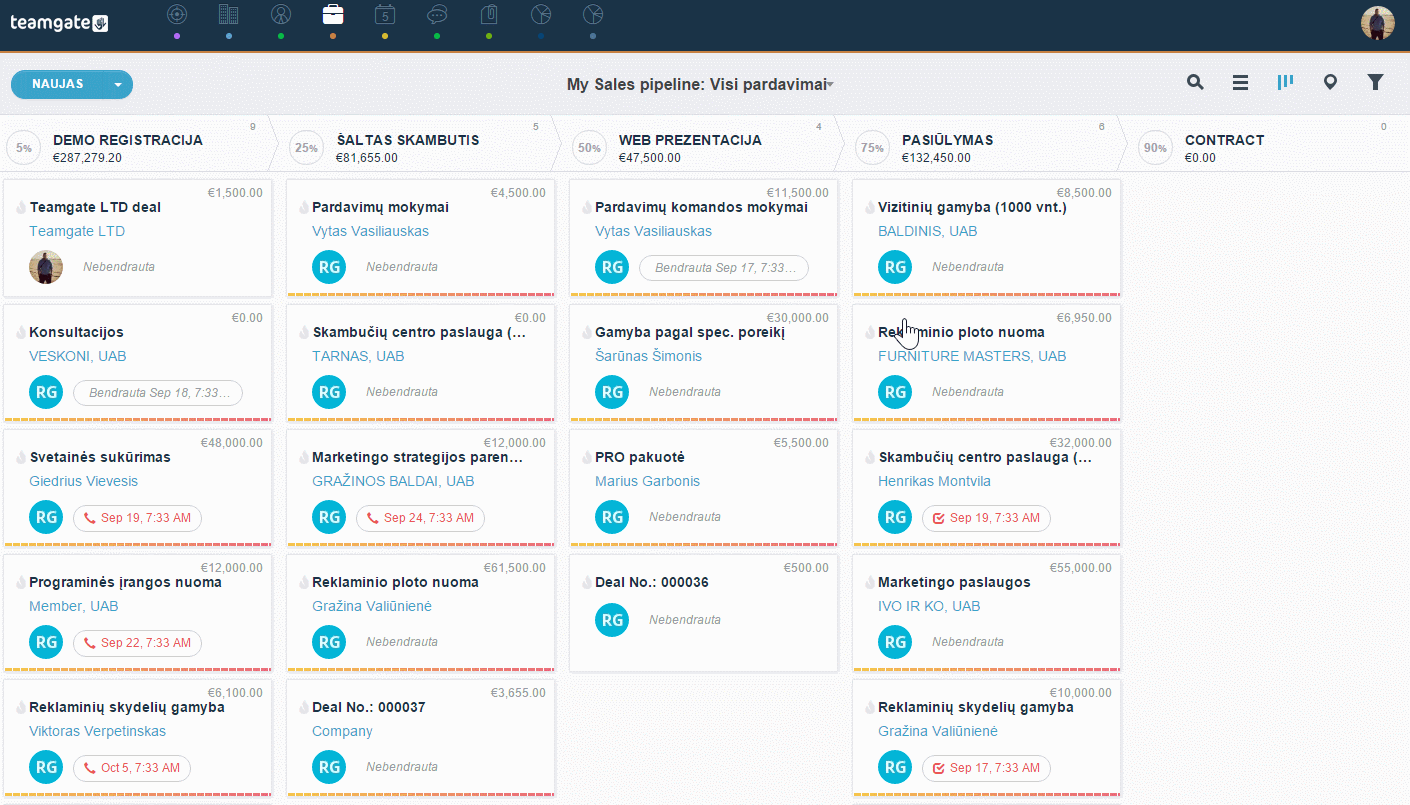Open the Teamgate LTD company link
Screen dimensions: 1410x805
coord(77,231)
